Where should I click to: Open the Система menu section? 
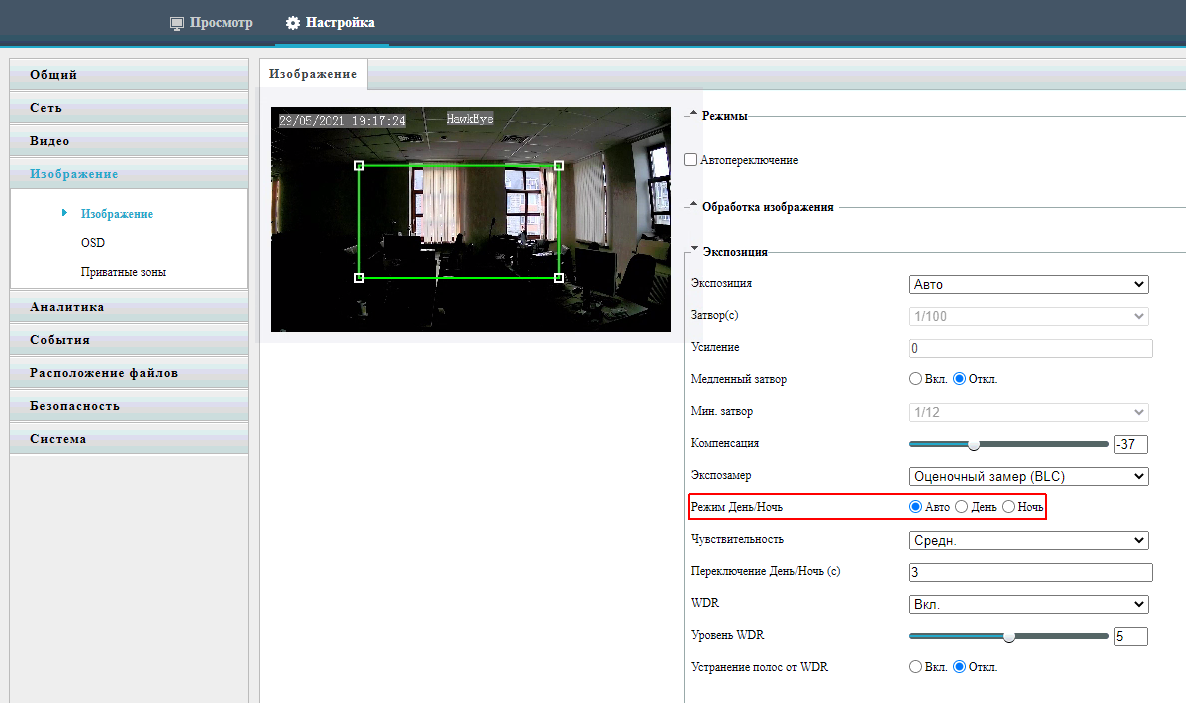coord(129,439)
